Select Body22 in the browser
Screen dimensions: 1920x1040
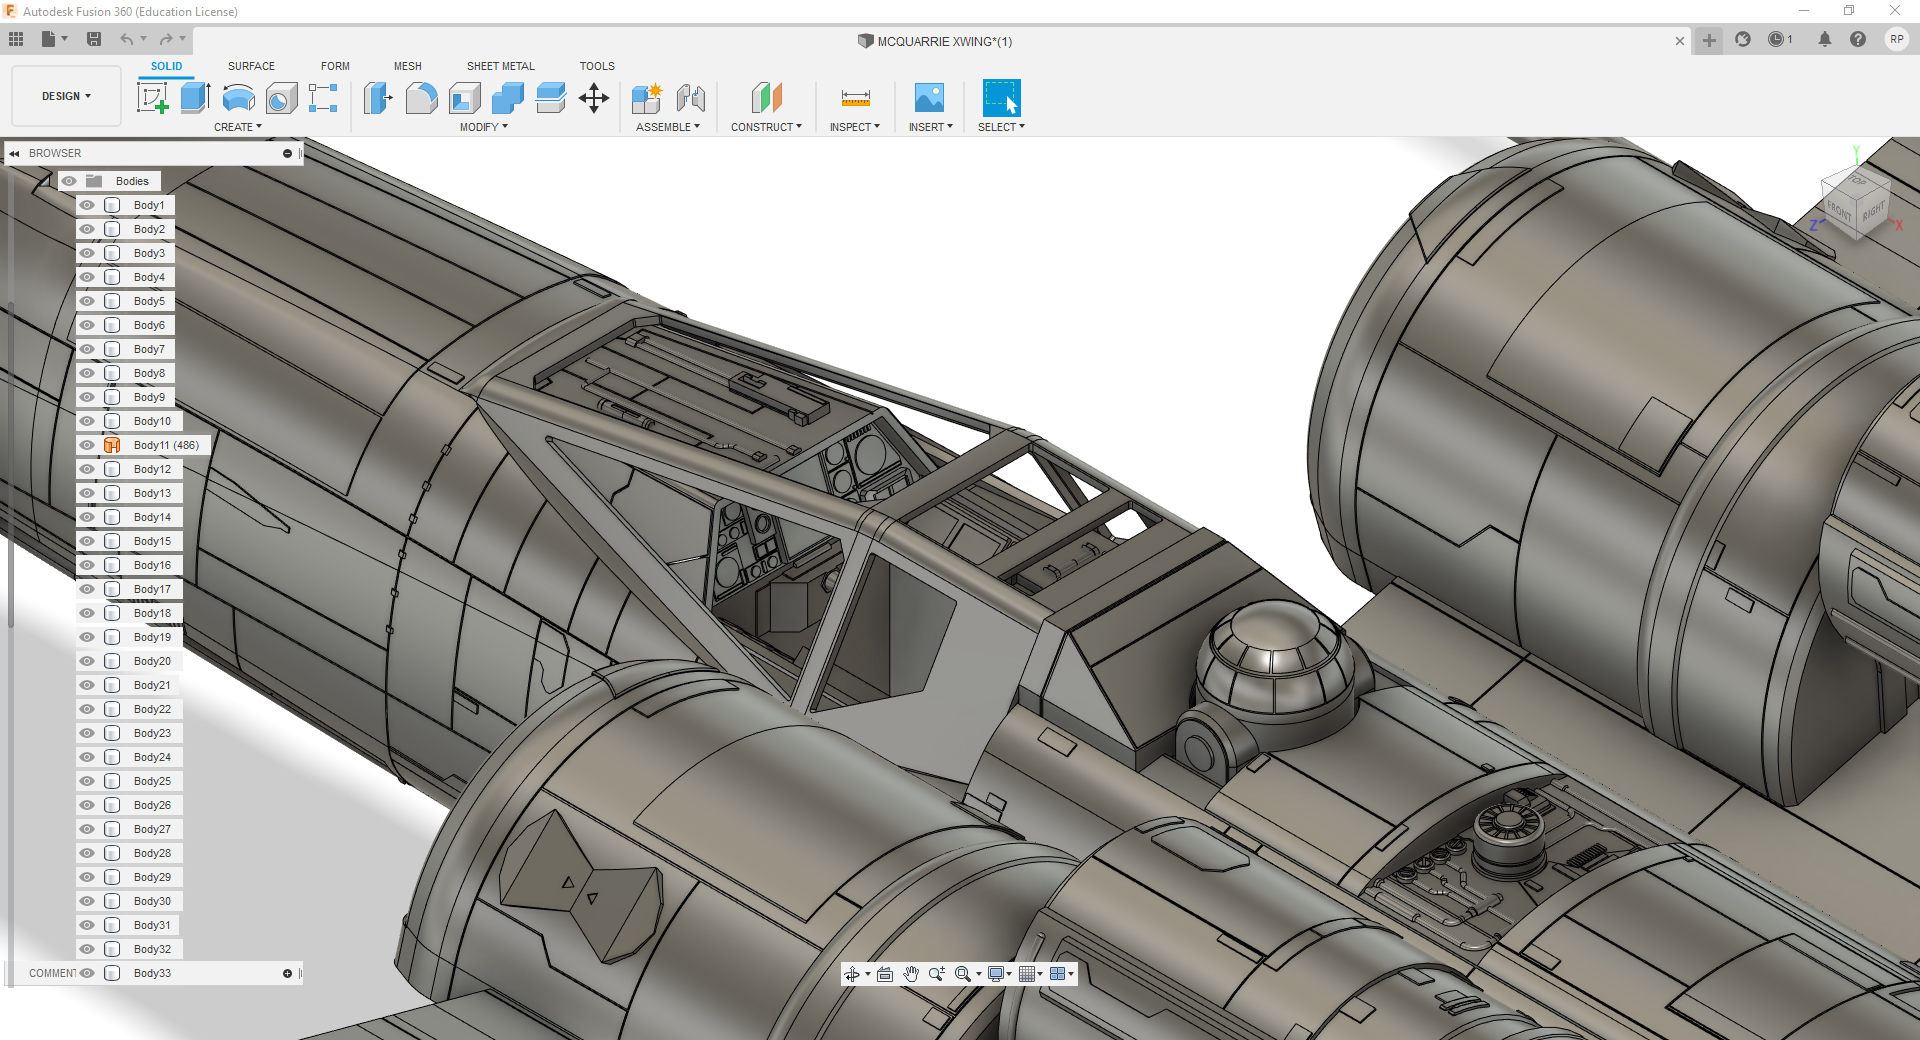tap(152, 709)
